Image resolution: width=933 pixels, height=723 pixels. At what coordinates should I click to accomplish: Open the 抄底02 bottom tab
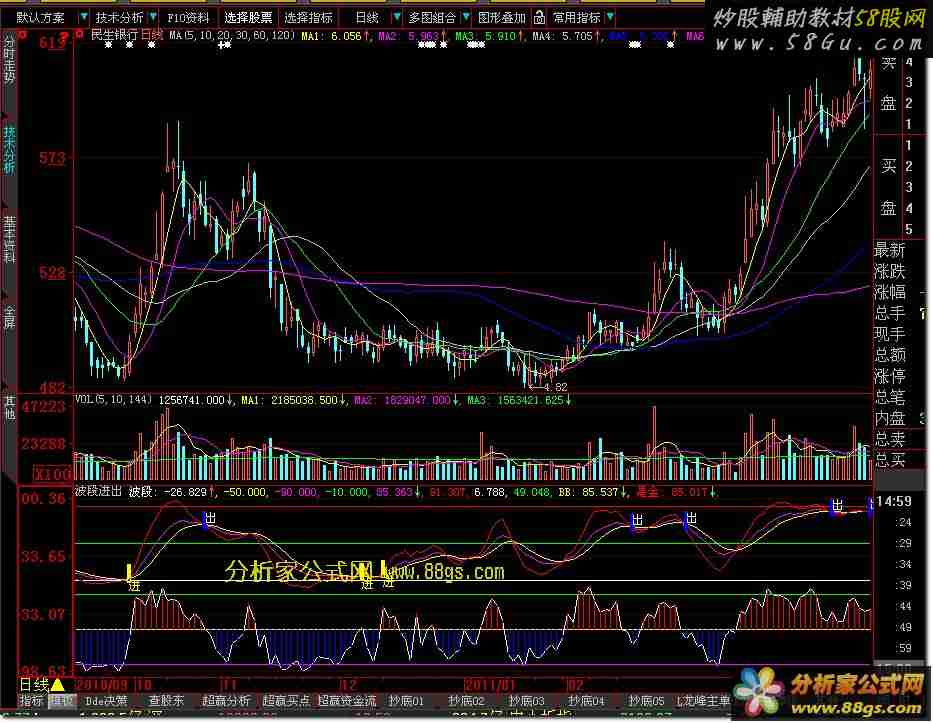(x=466, y=701)
